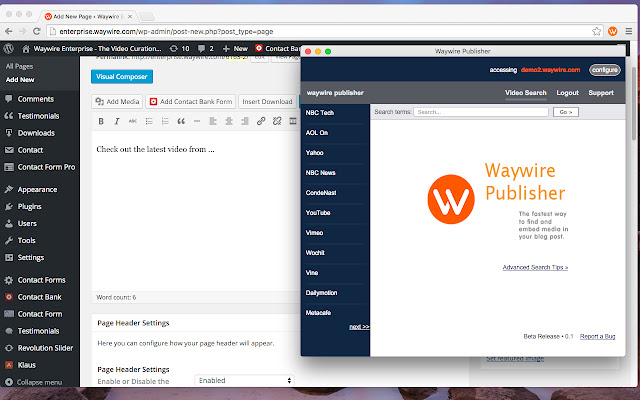This screenshot has height=400, width=640.
Task: Click the browser forward arrow
Action: (x=22, y=31)
